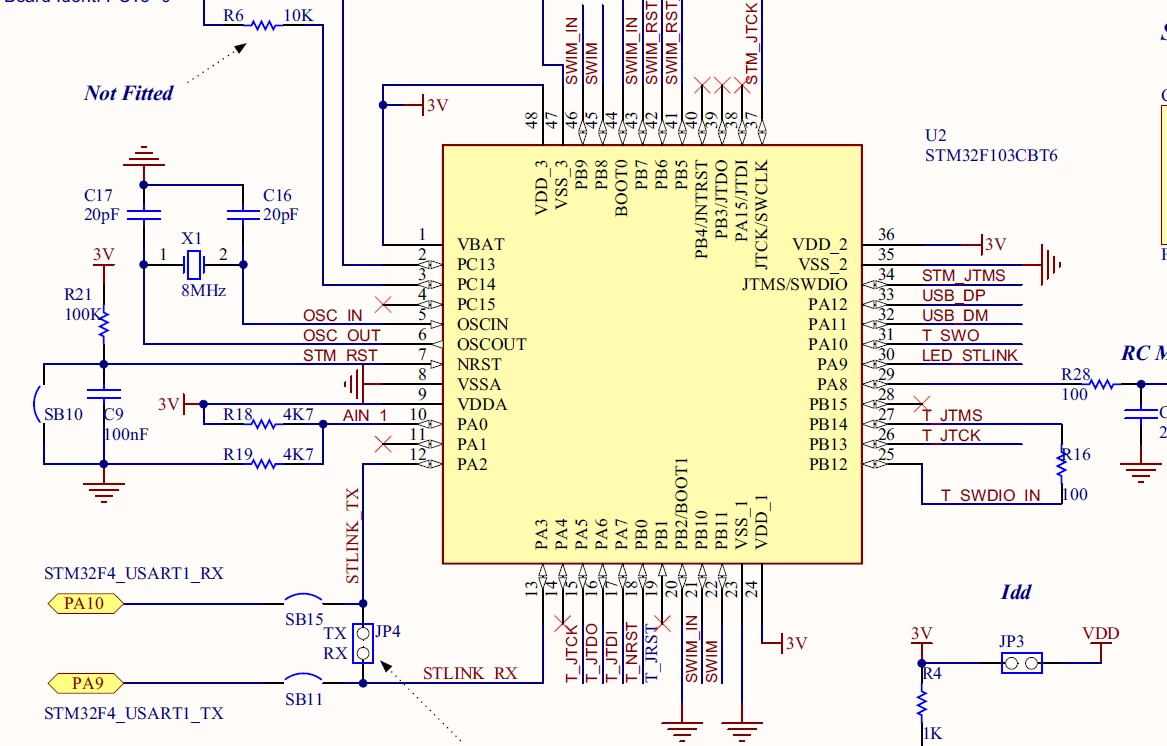Viewport: 1167px width, 746px height.
Task: Click the STM_JTMS net label
Action: coord(964,275)
